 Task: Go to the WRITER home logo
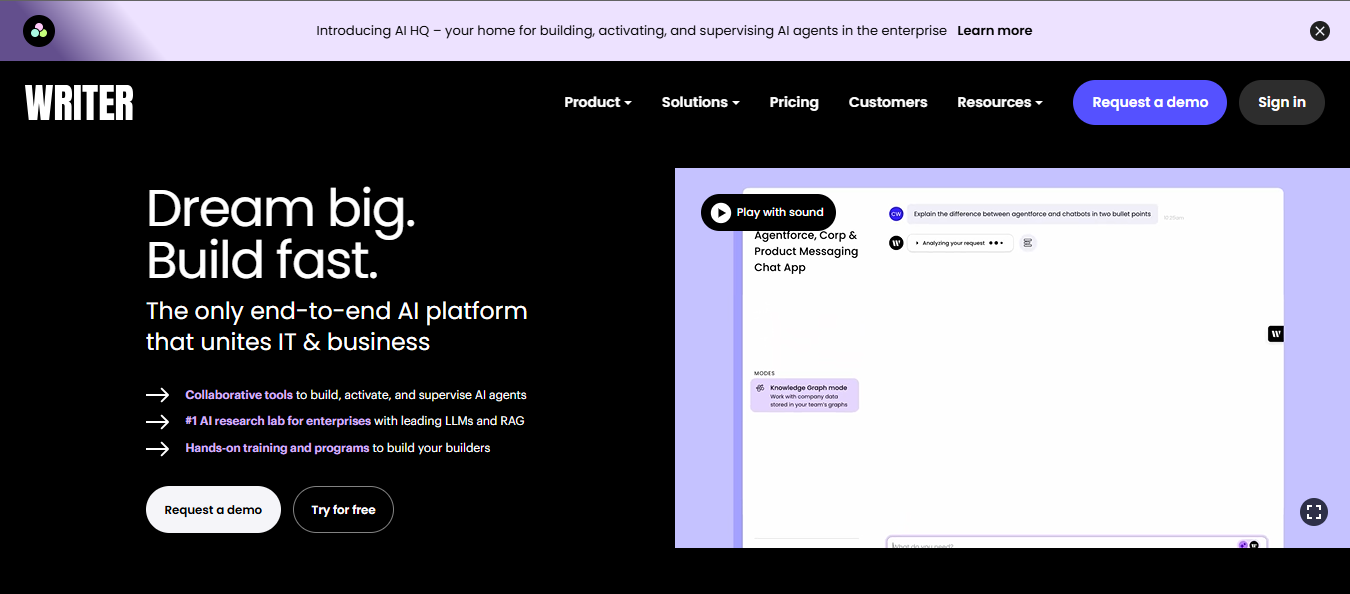79,103
